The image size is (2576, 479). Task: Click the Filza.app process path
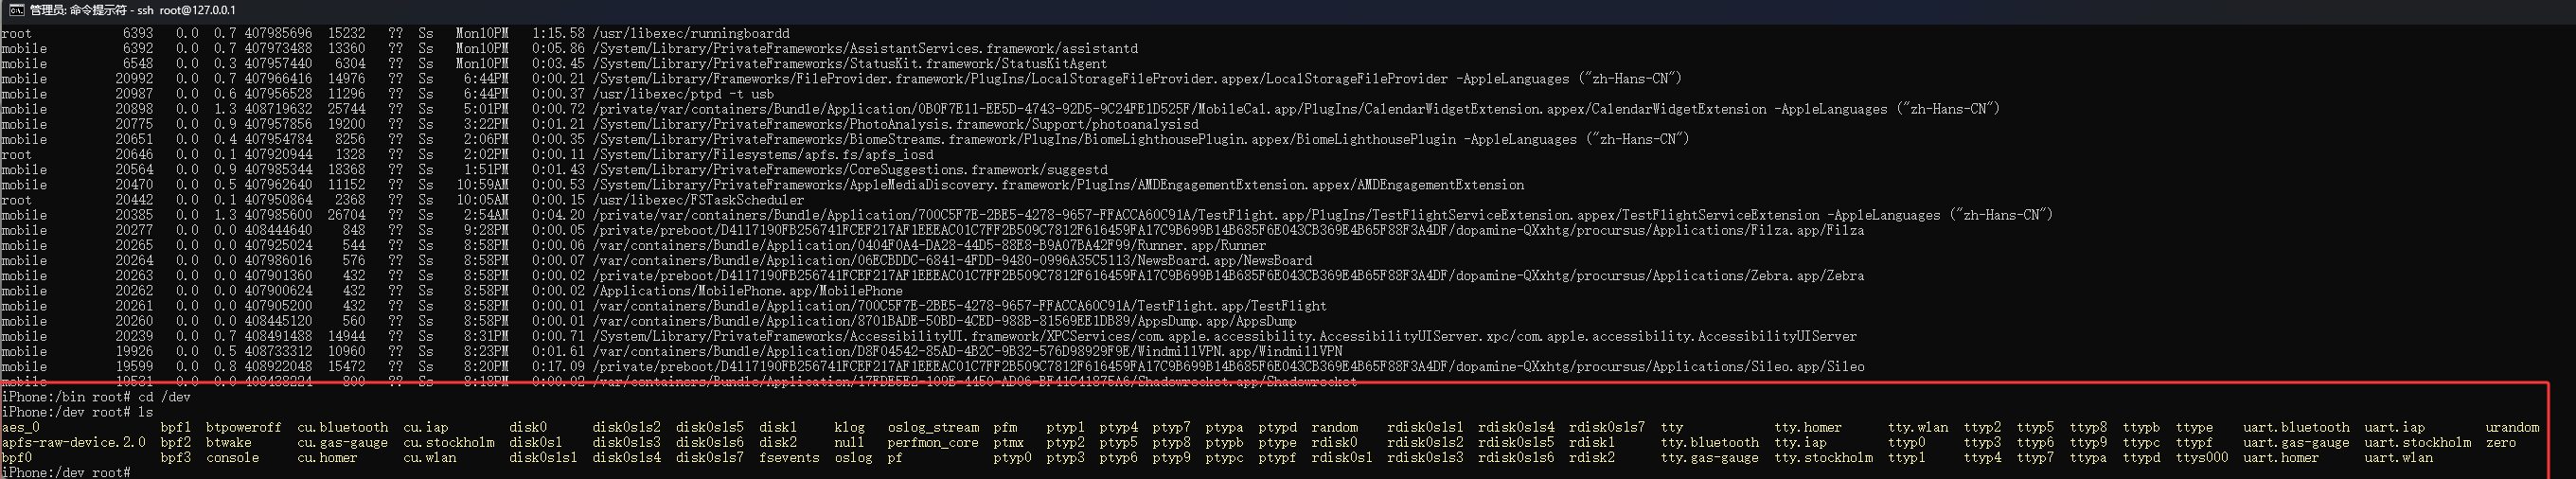(x=1229, y=230)
